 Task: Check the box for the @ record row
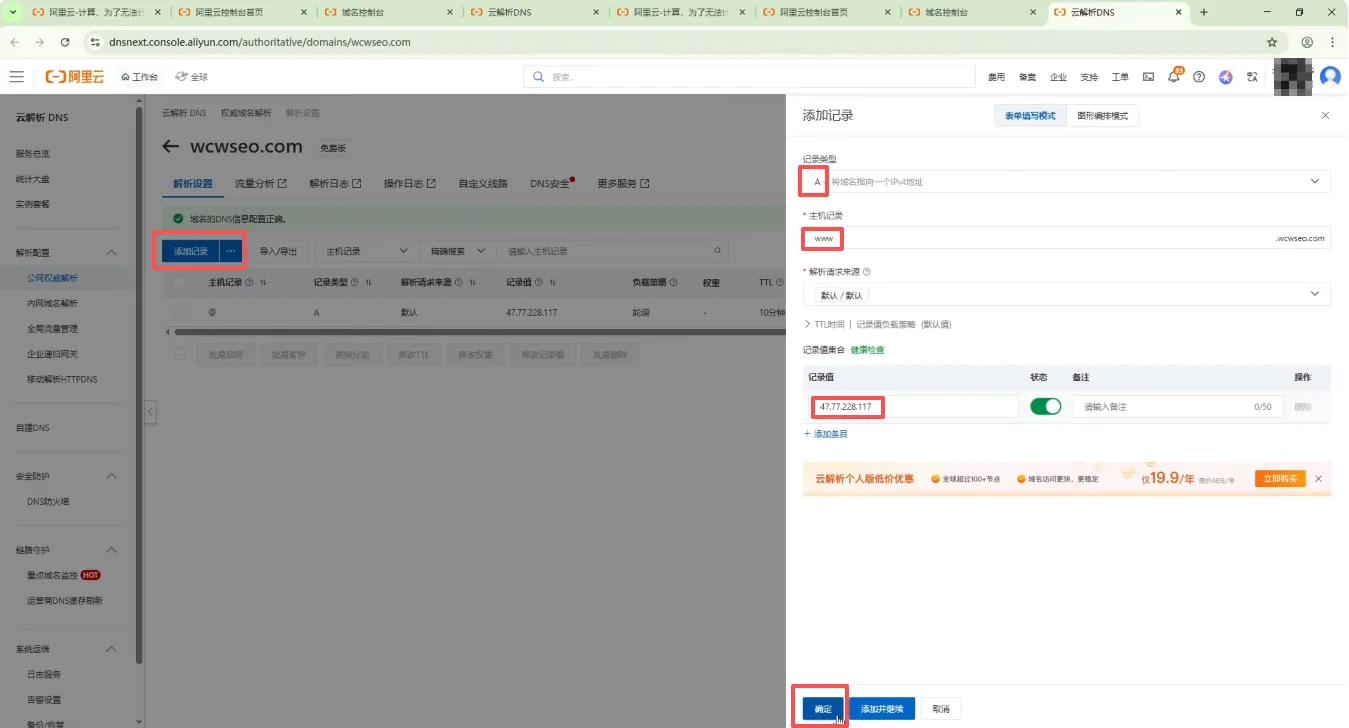point(180,313)
